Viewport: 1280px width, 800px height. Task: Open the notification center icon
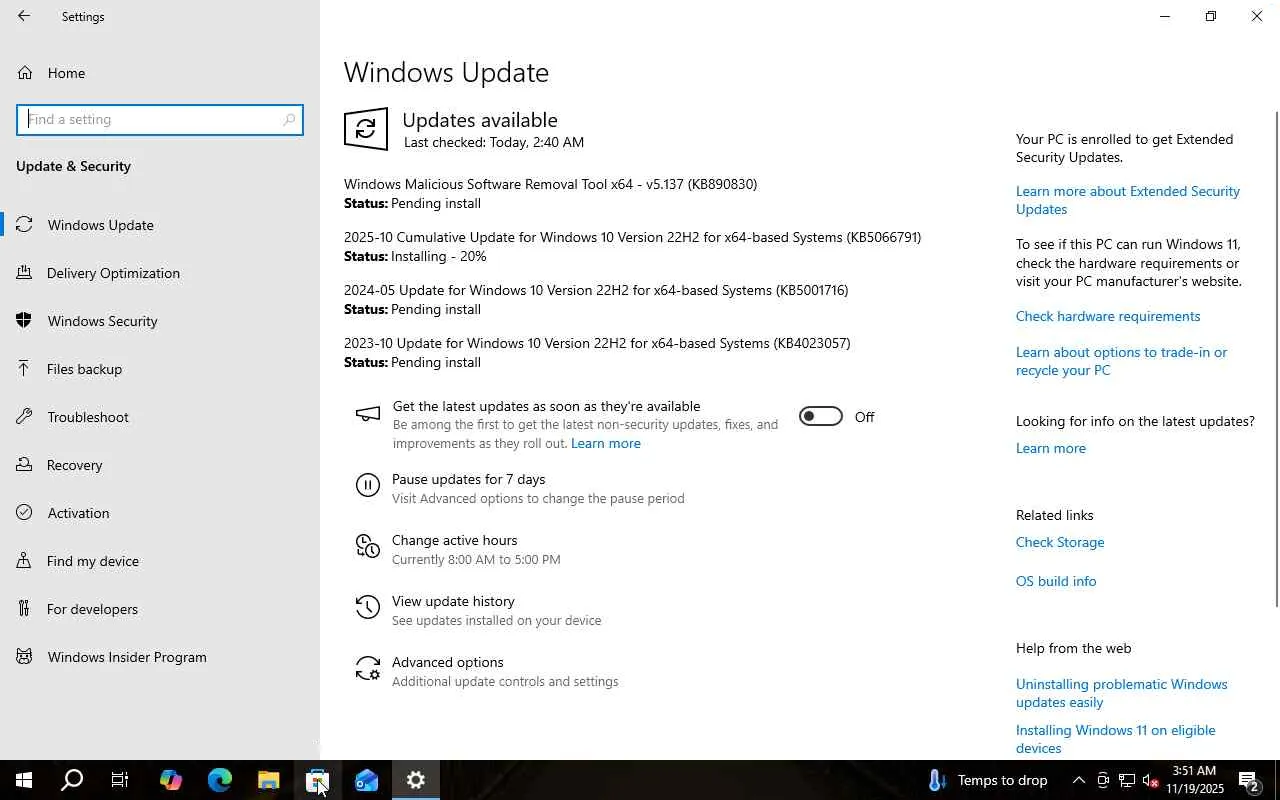1249,780
